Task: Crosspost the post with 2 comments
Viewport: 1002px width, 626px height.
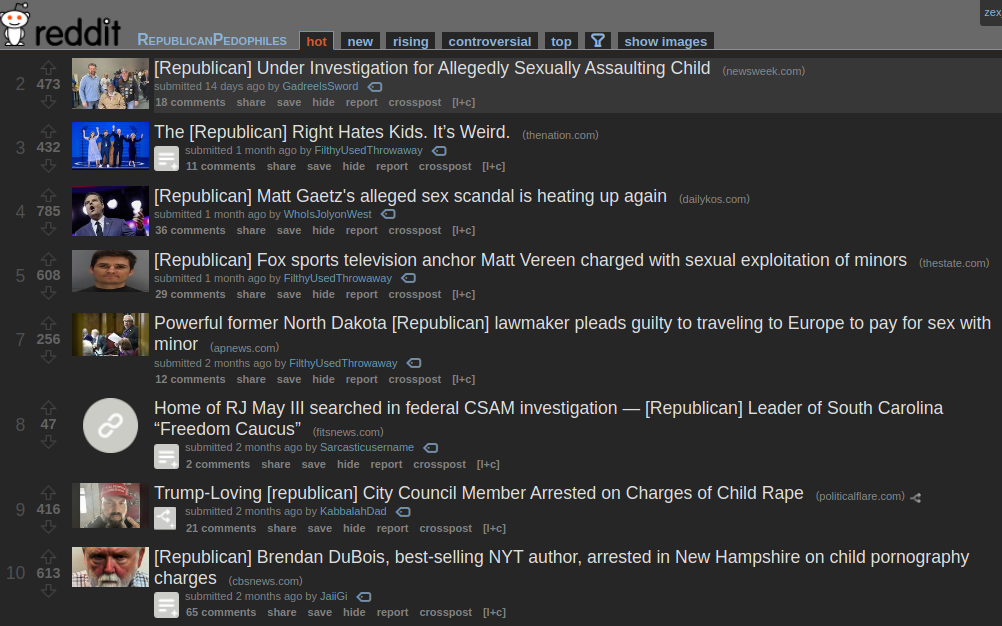Action: 440,464
